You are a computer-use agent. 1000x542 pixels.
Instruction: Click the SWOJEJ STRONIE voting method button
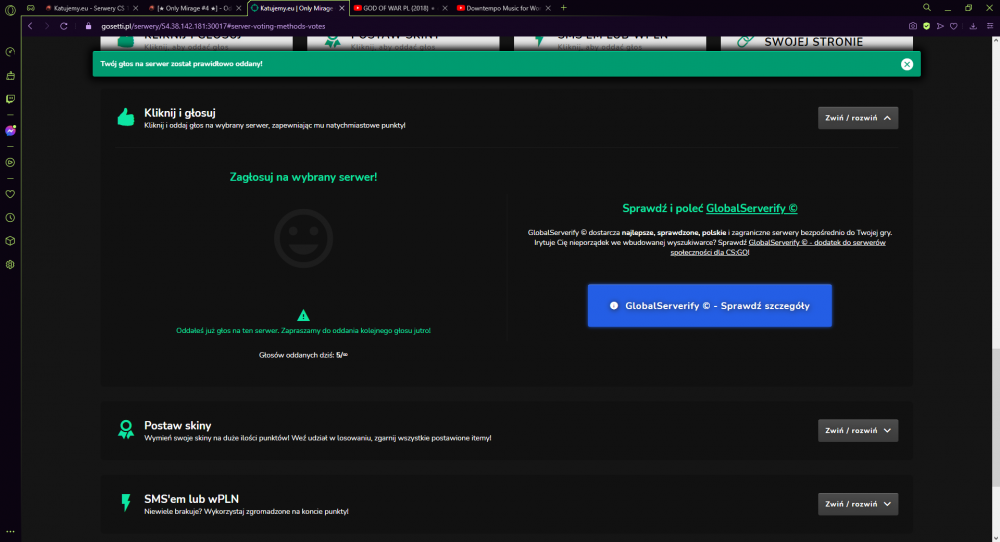(x=816, y=42)
